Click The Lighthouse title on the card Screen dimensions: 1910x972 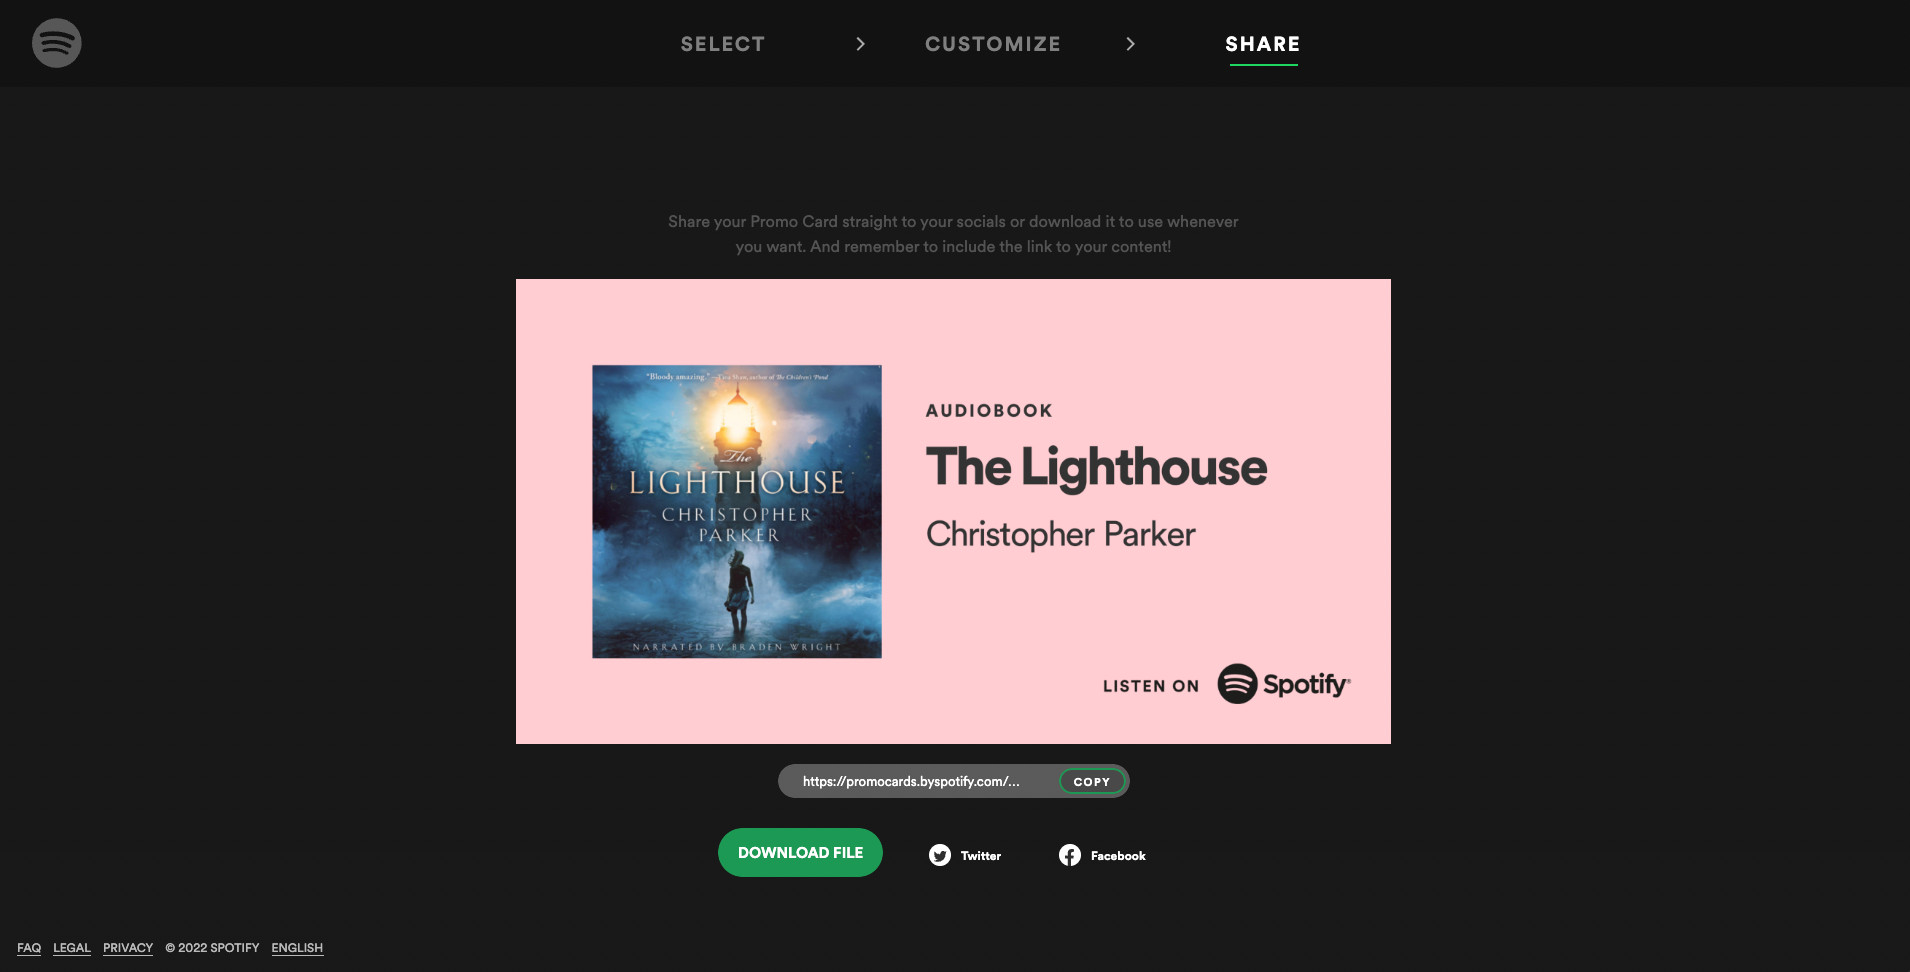click(x=1097, y=467)
